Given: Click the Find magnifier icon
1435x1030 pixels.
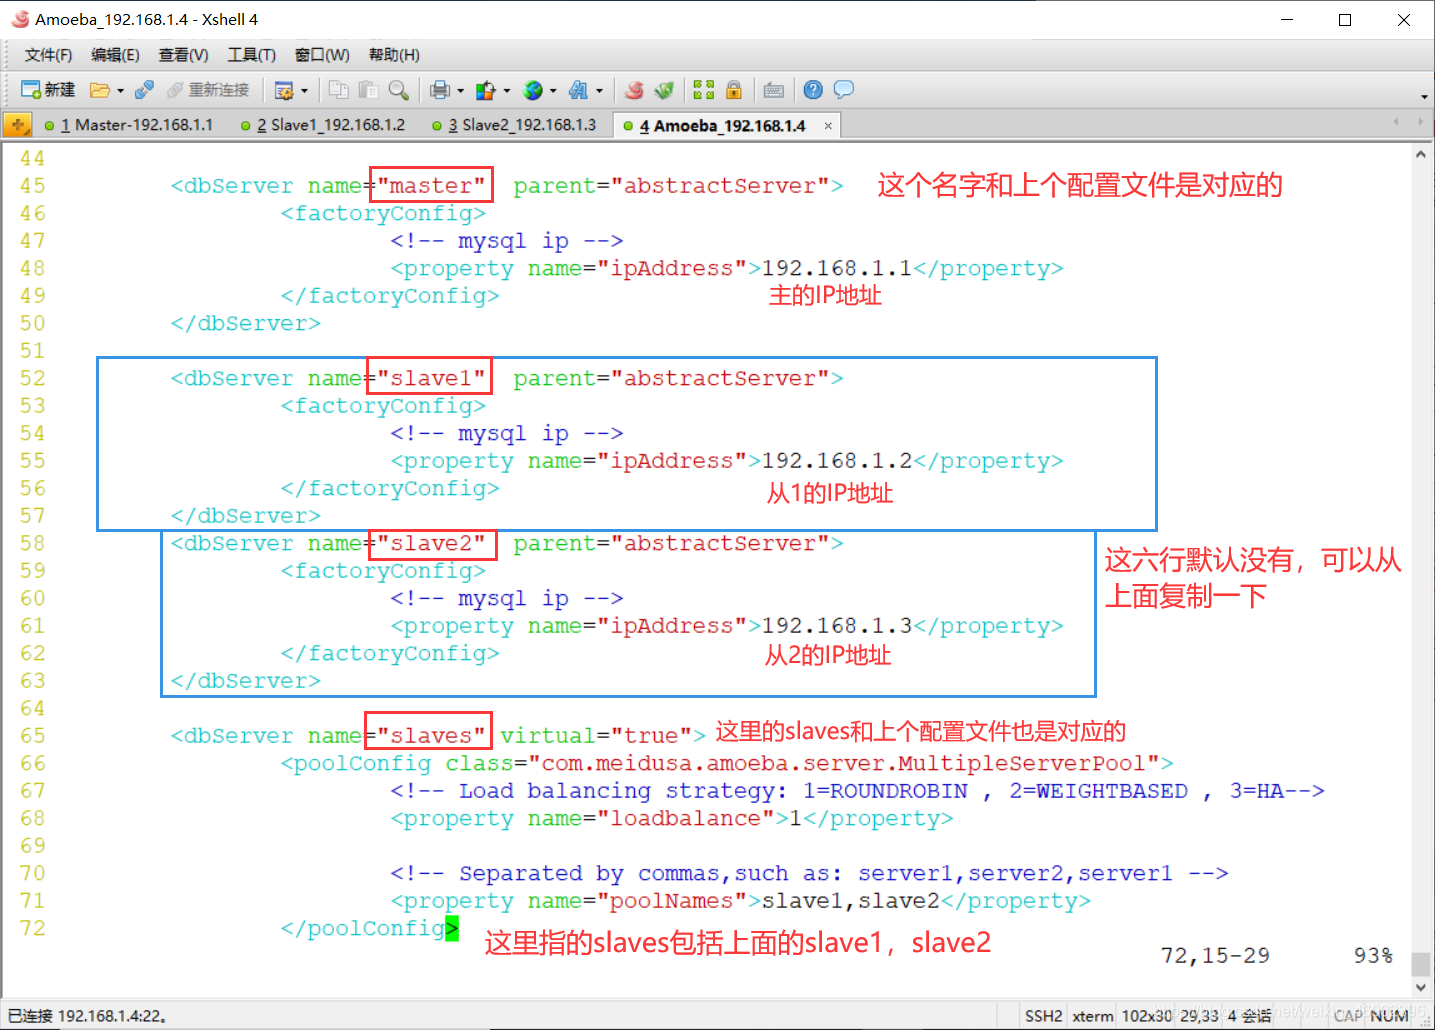Looking at the screenshot, I should click(x=398, y=90).
